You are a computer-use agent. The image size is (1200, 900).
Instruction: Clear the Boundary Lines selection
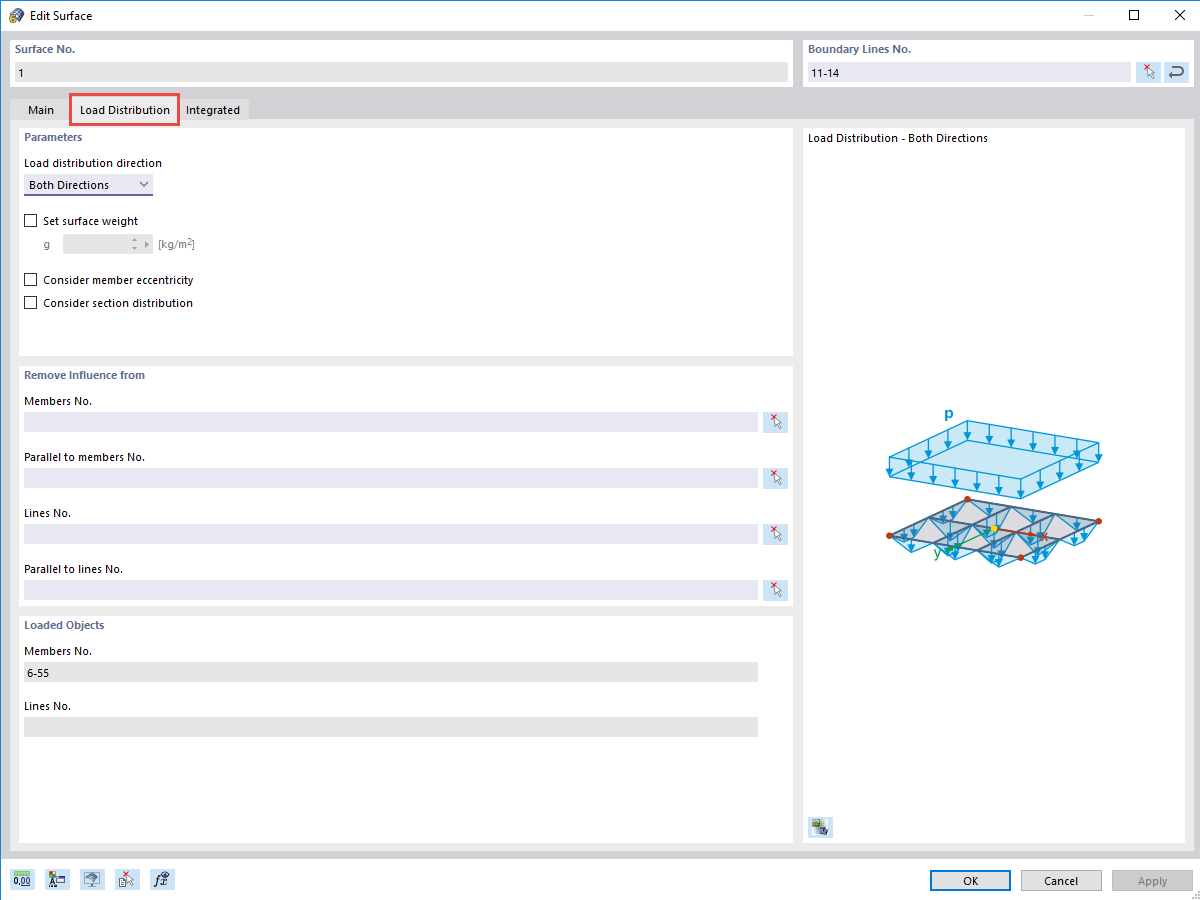click(1148, 72)
